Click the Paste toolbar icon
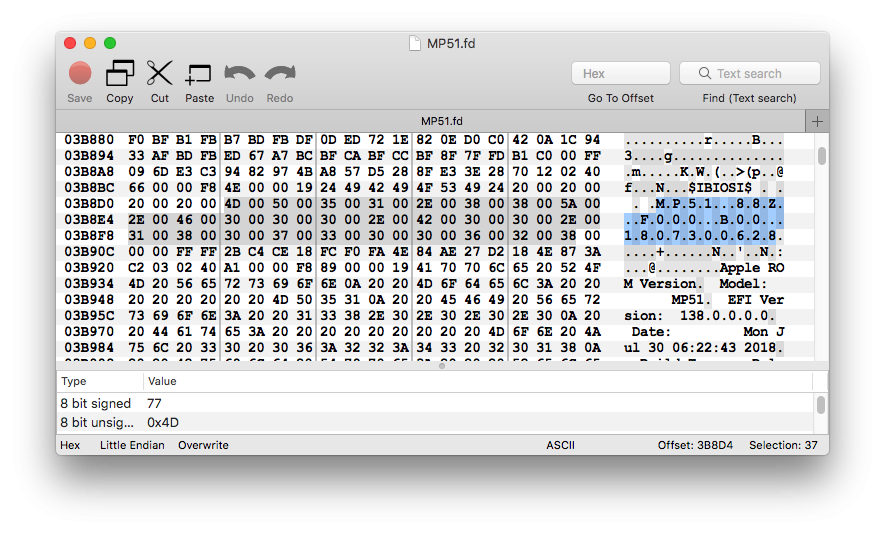Screen dimensions: 885x535 (x=199, y=74)
